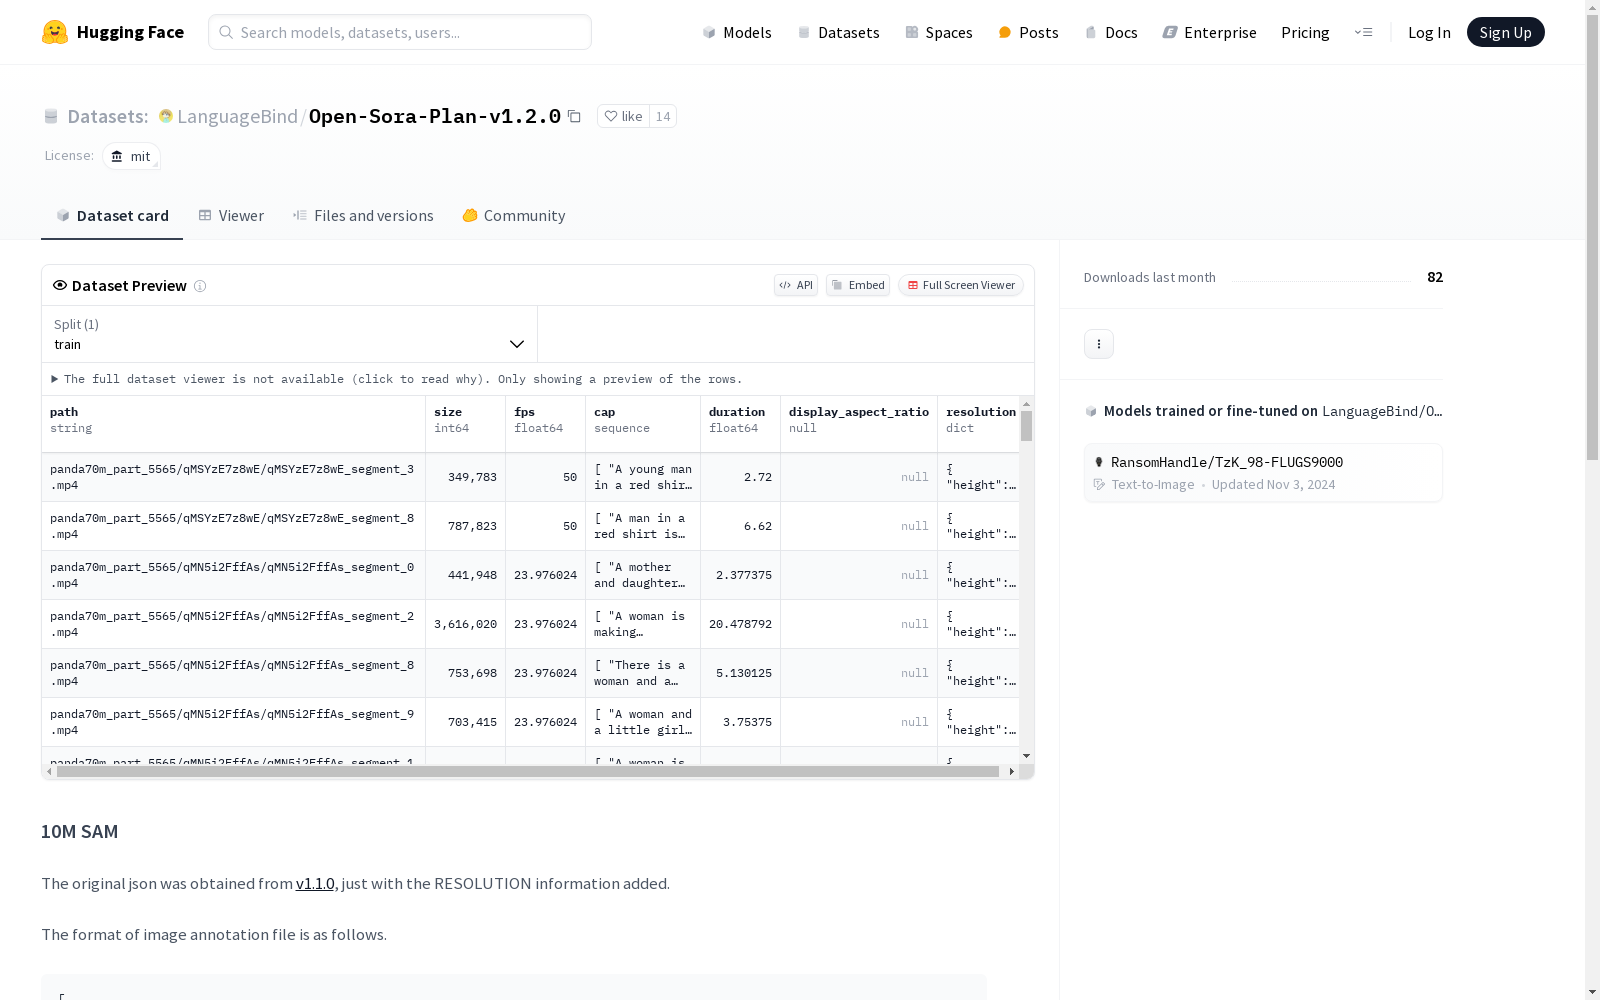
Task: Click the table scroll-left arrow
Action: point(50,772)
